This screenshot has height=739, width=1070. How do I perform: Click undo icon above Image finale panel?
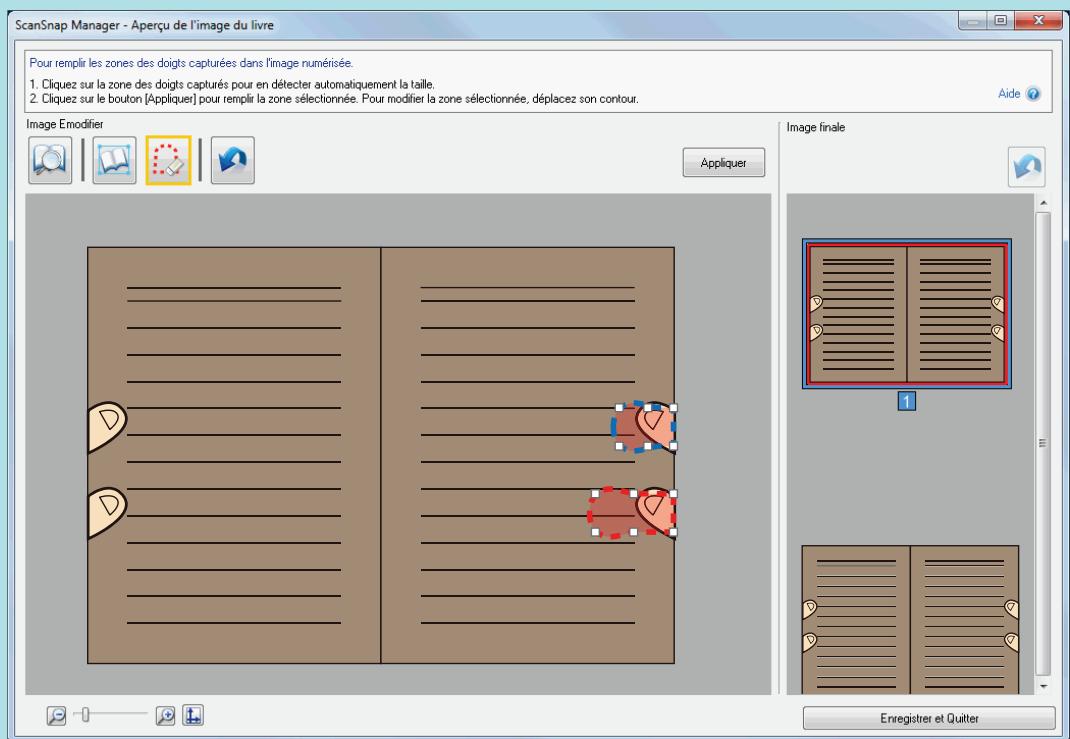(1026, 167)
